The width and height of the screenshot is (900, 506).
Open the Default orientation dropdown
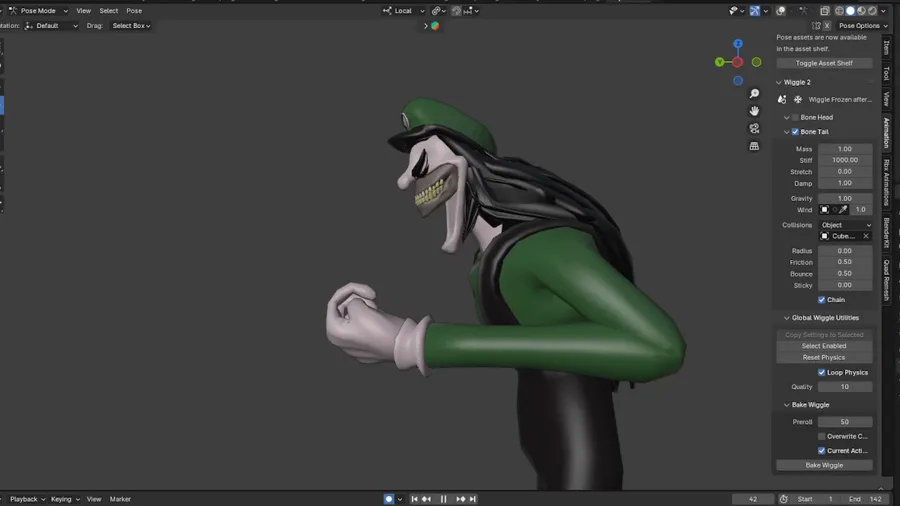click(x=52, y=26)
